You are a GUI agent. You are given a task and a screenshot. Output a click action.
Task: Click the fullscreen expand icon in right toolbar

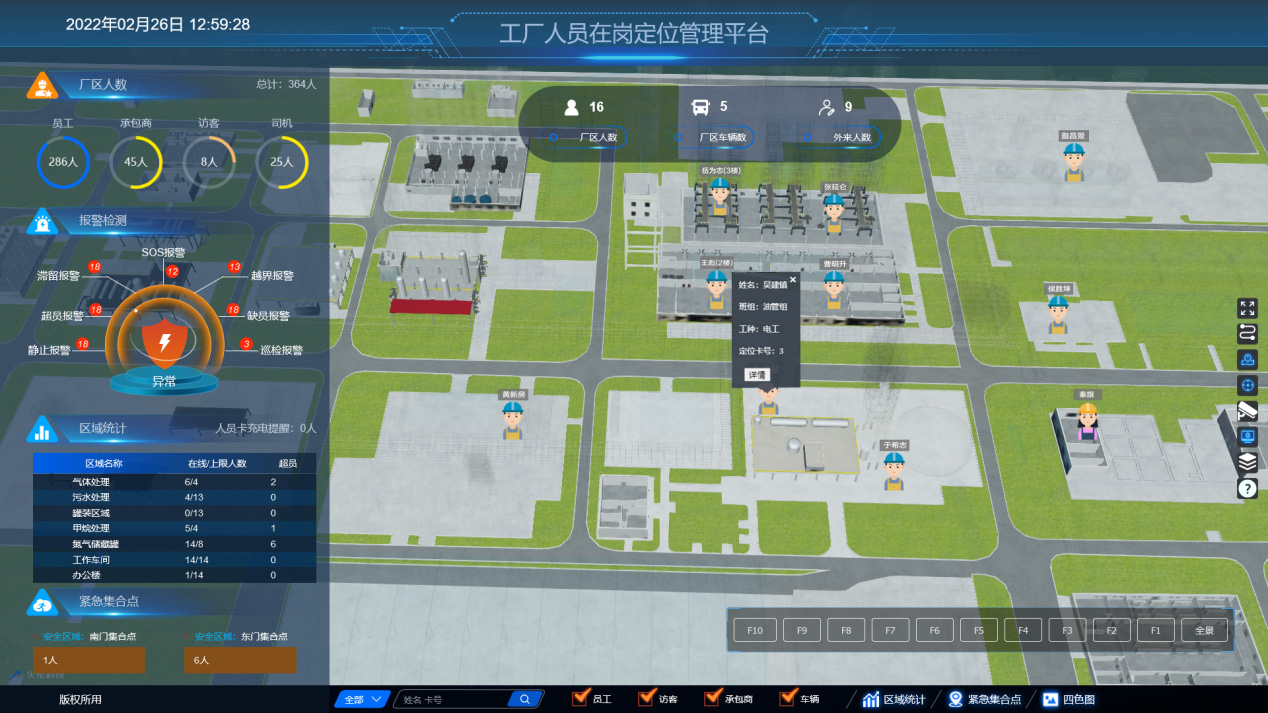click(1247, 308)
